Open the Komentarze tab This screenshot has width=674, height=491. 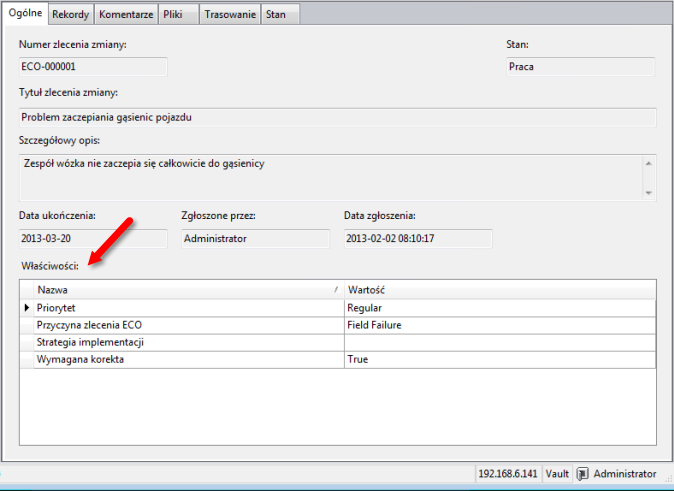(126, 15)
